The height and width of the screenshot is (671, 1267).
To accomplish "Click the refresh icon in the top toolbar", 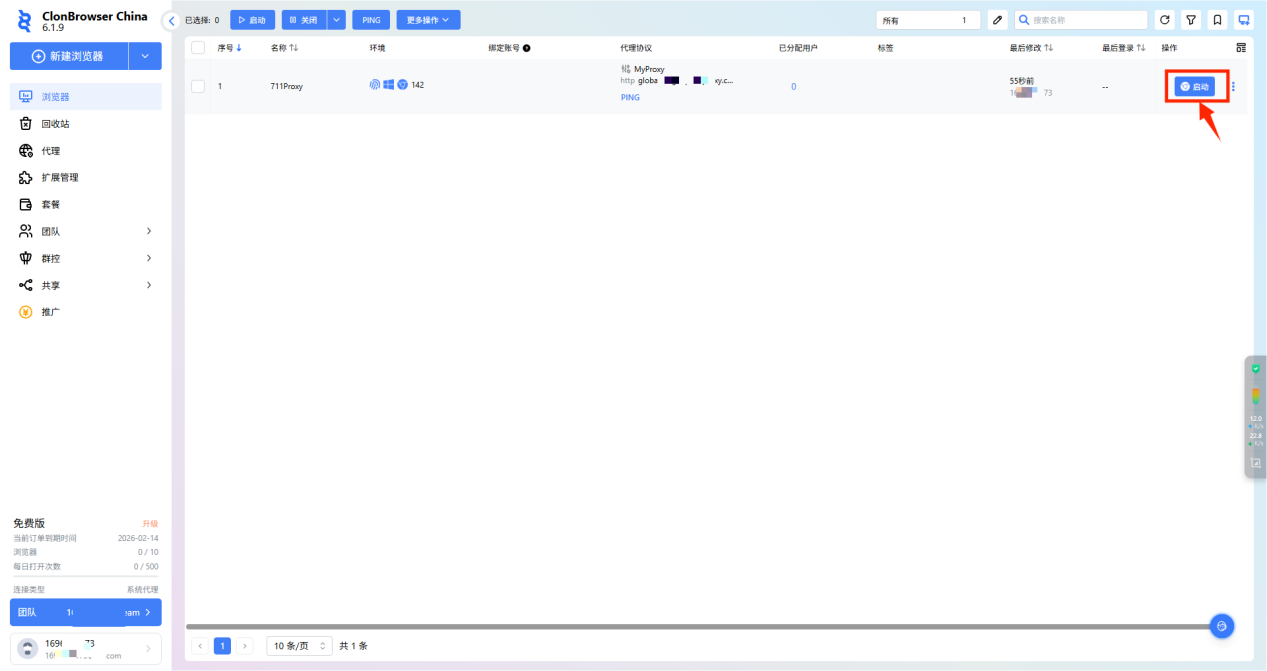I will [1164, 20].
